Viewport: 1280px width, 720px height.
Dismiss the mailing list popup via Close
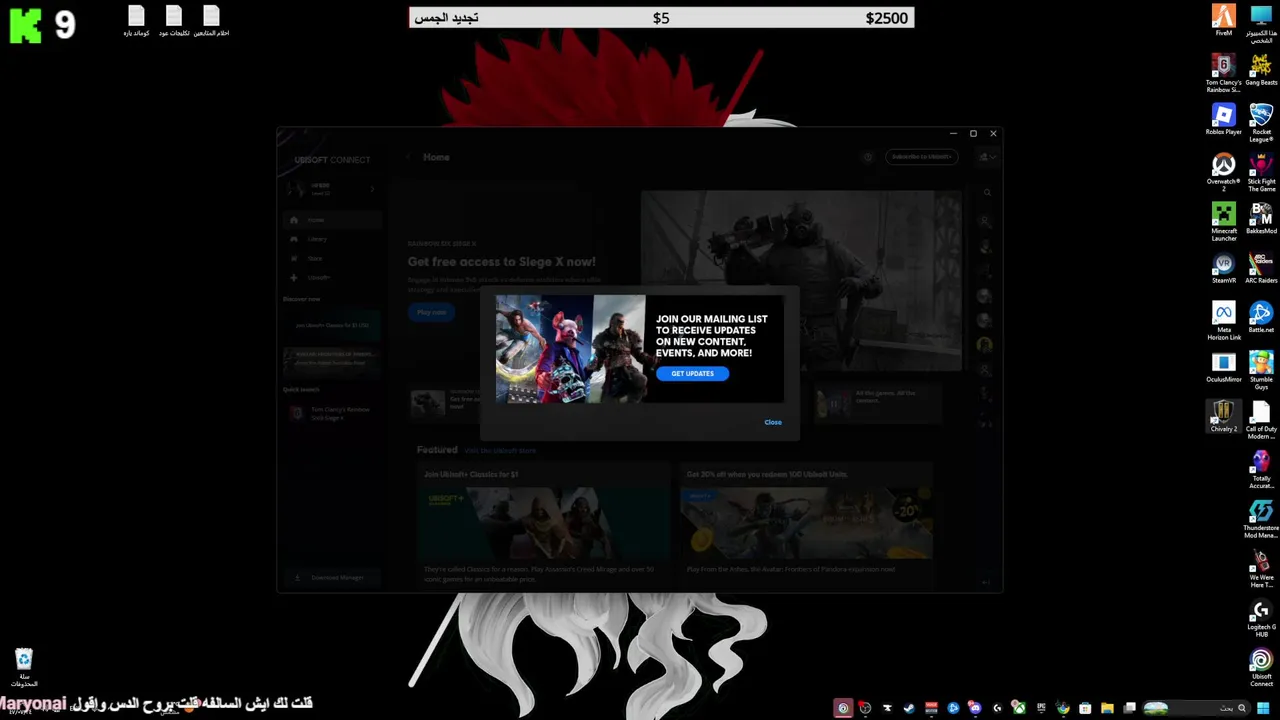pyautogui.click(x=773, y=422)
